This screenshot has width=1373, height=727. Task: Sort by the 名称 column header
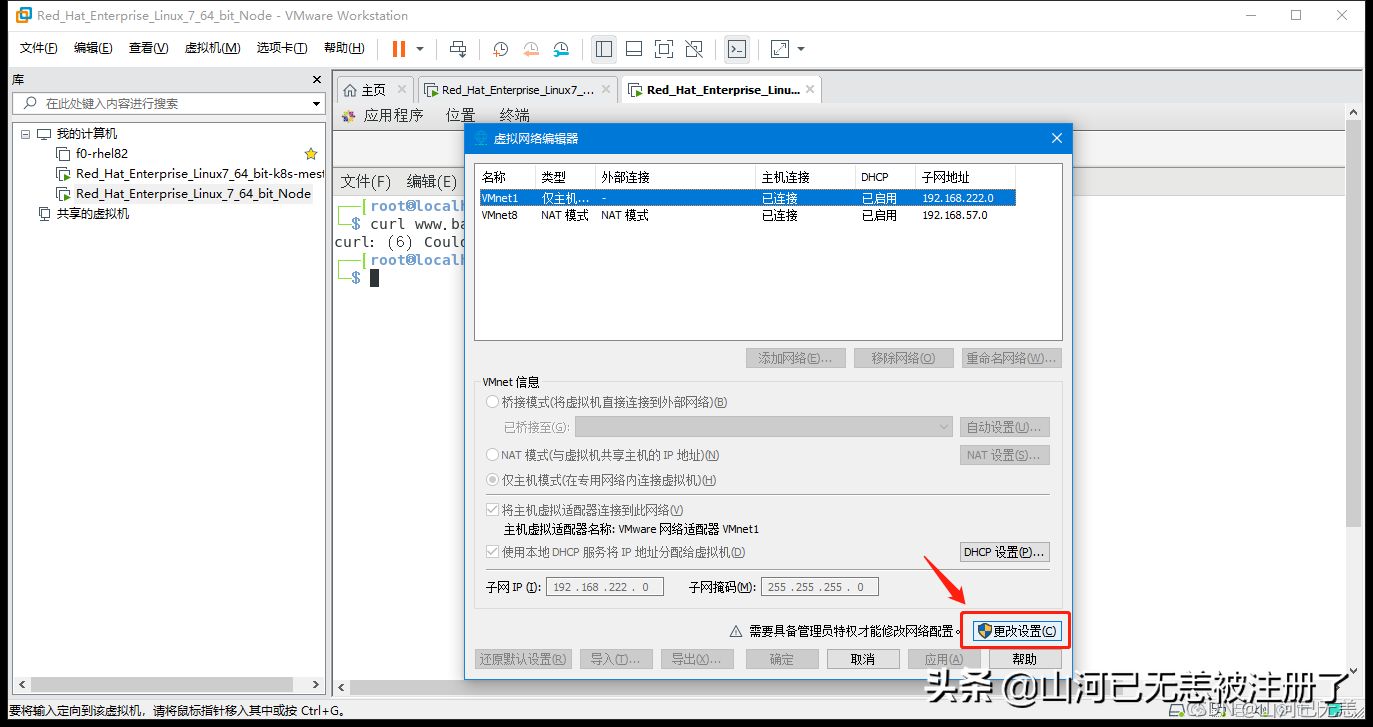click(x=507, y=177)
